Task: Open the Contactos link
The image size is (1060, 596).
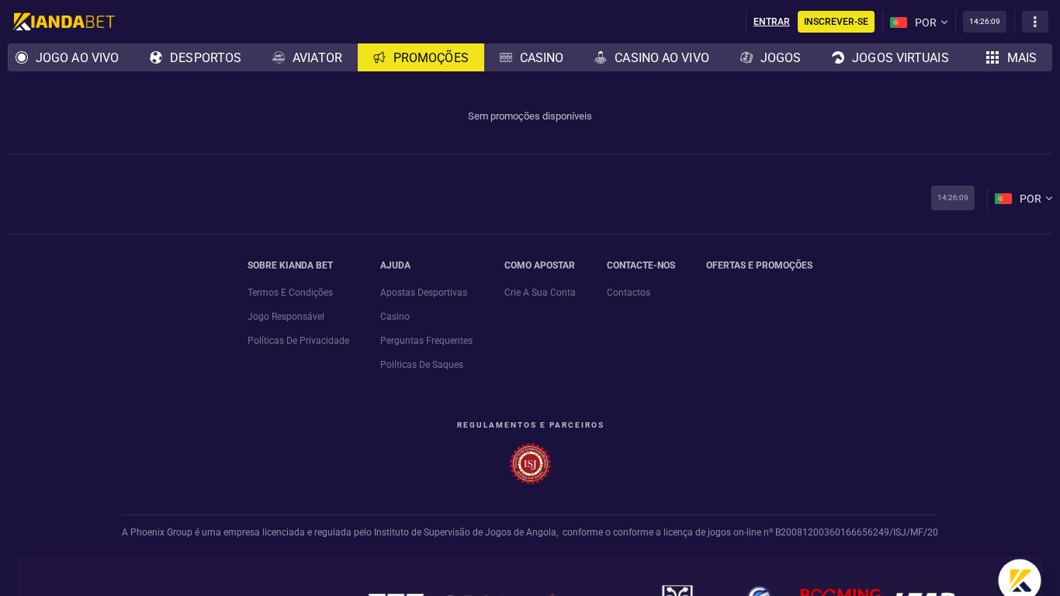Action: 628,293
